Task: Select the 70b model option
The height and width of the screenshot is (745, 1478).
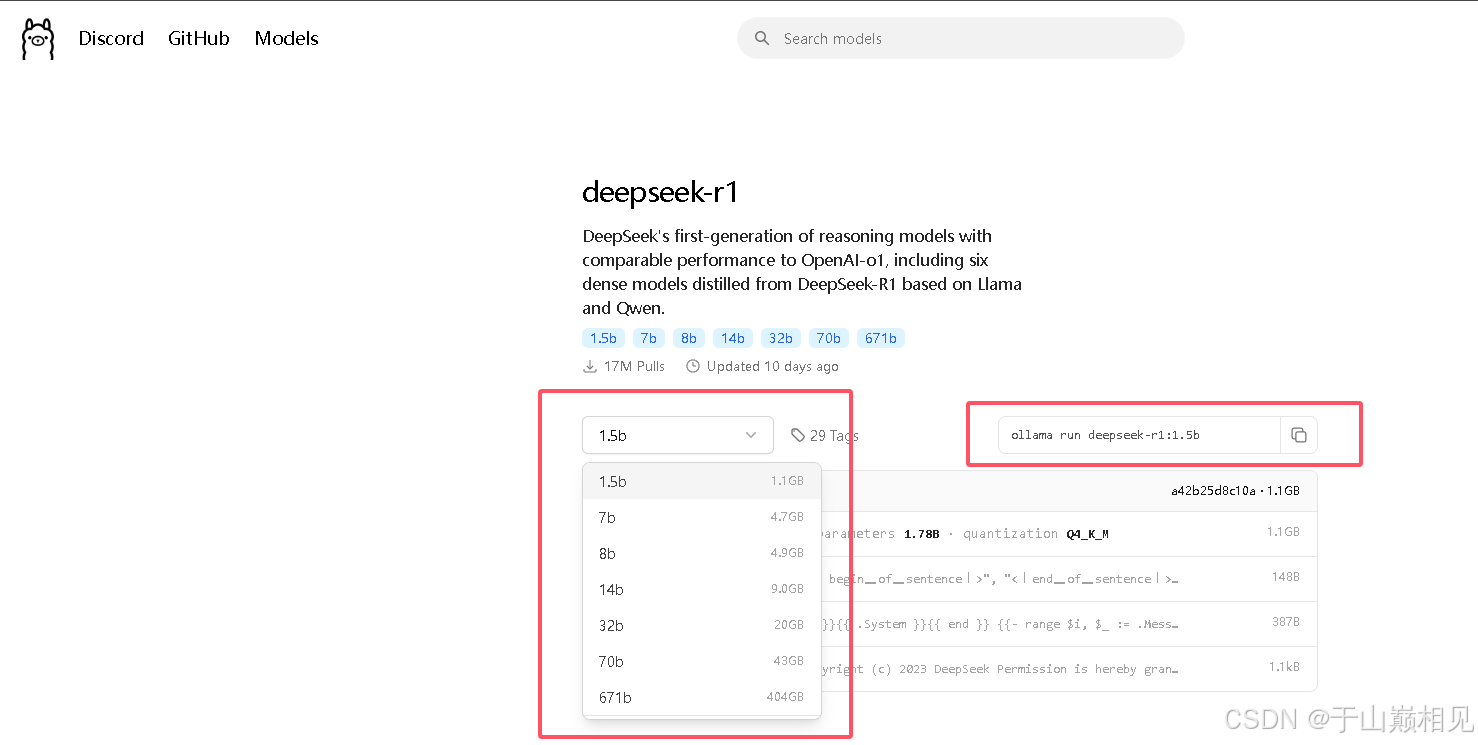Action: 701,661
